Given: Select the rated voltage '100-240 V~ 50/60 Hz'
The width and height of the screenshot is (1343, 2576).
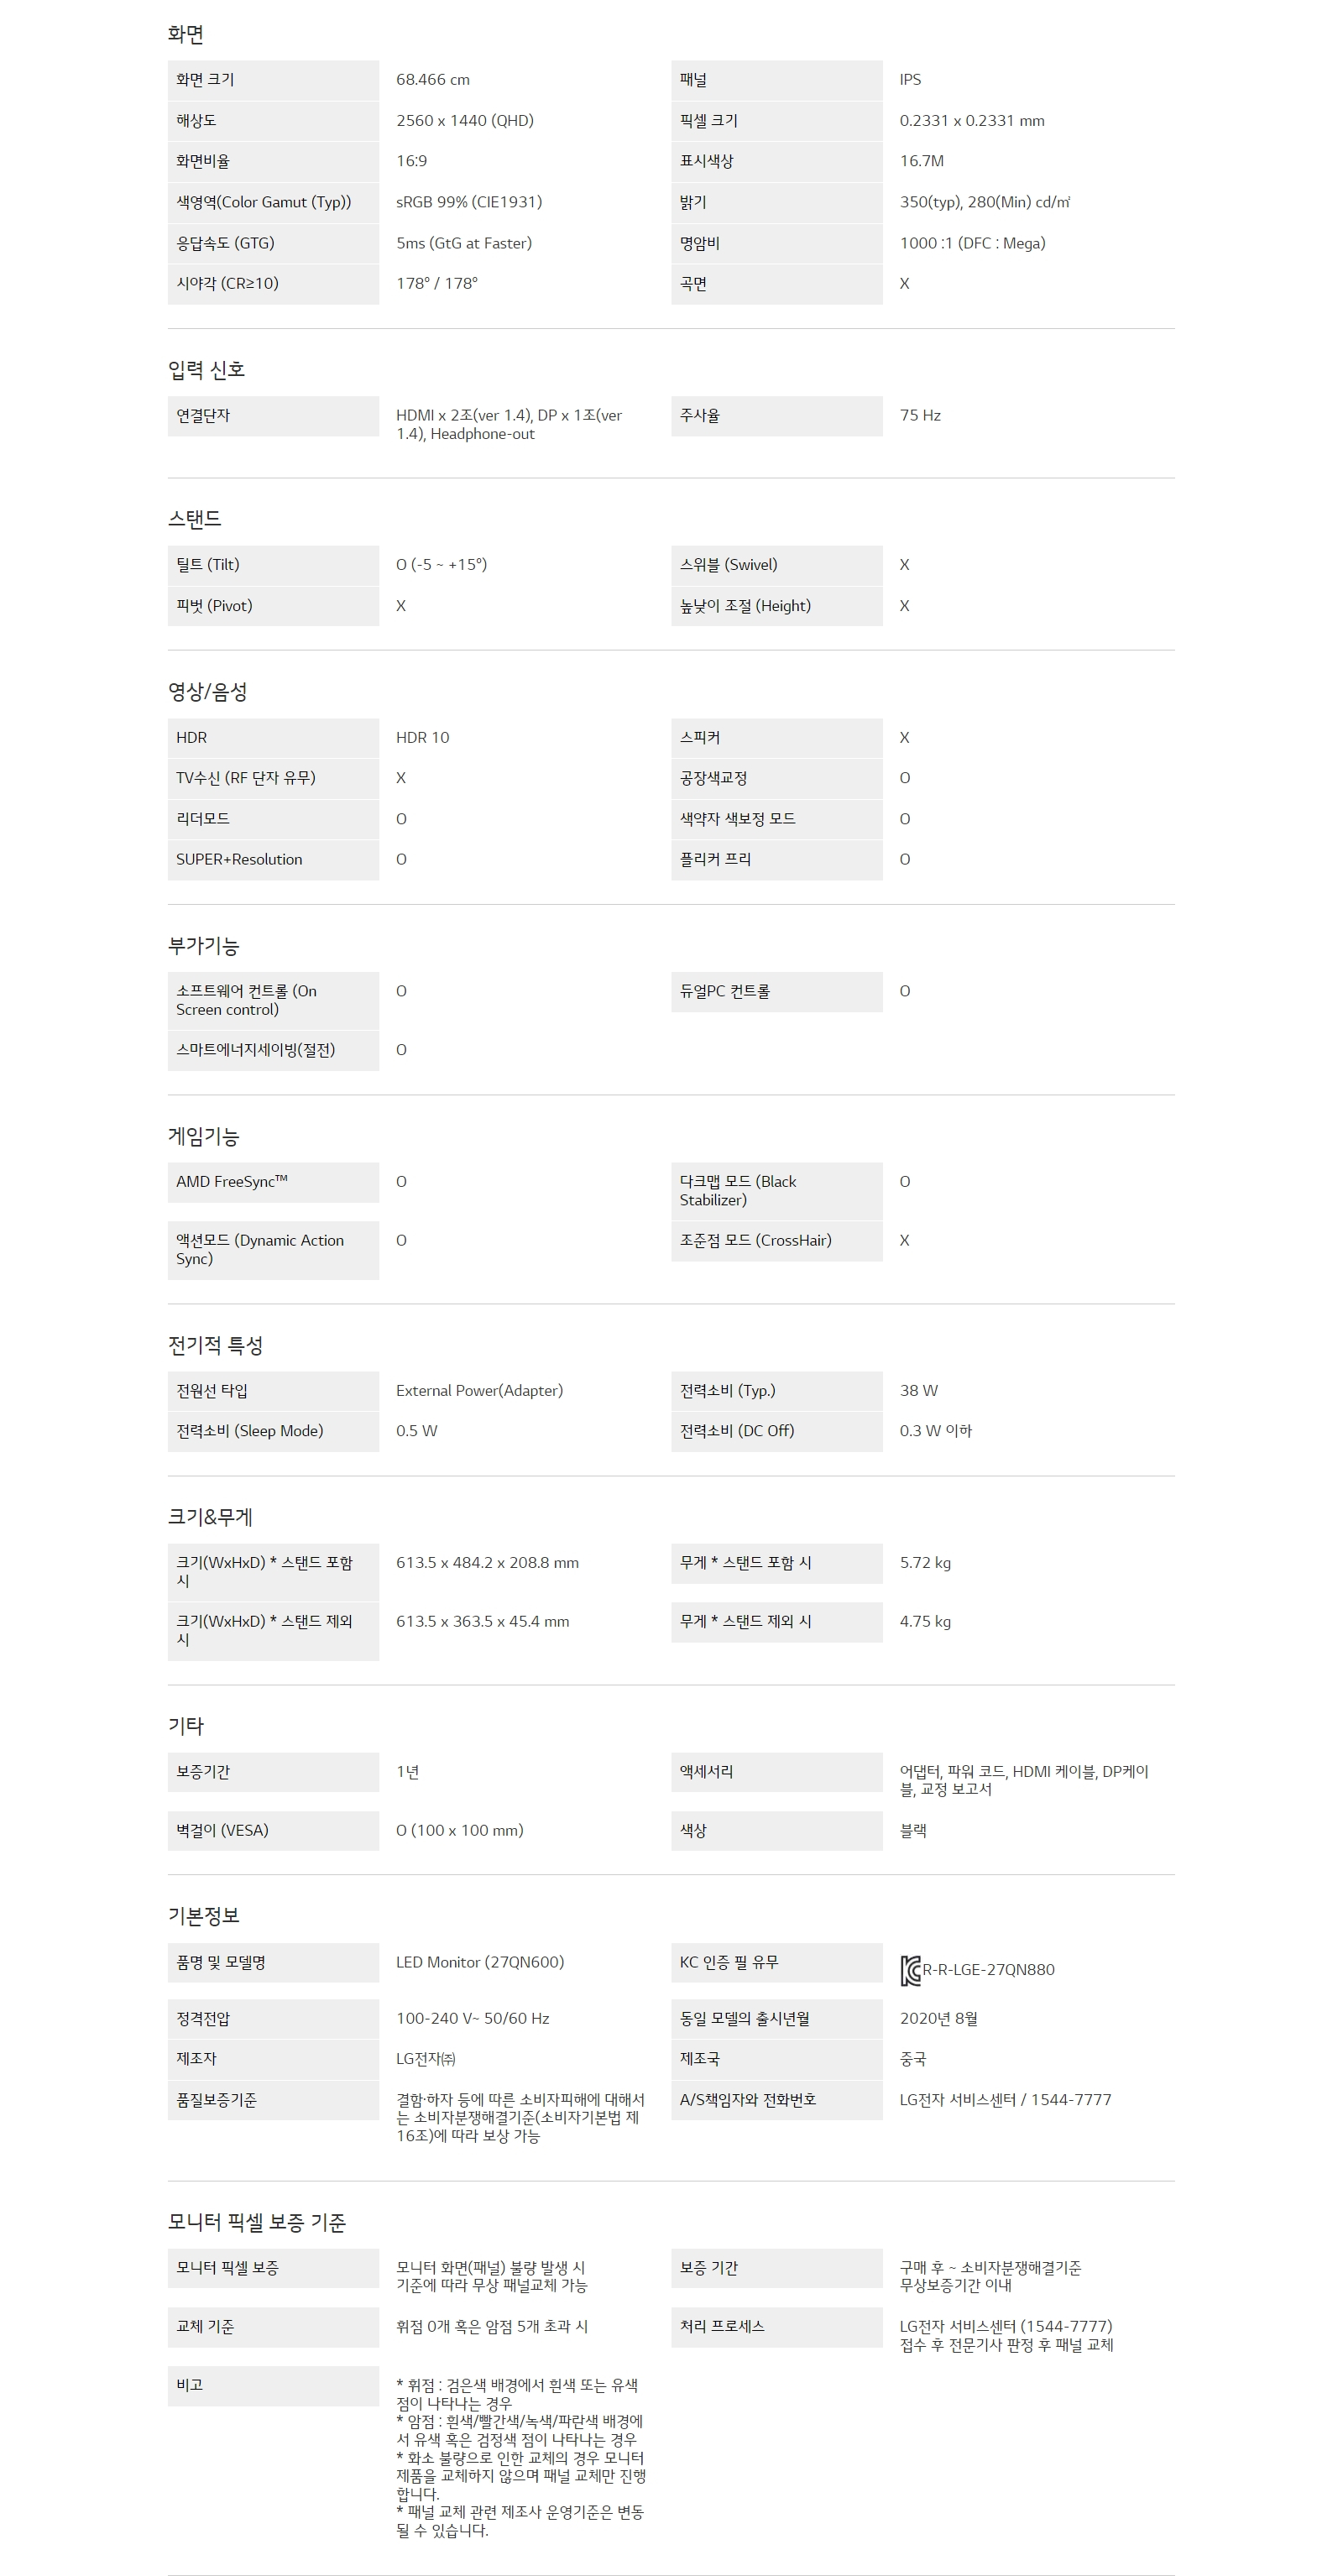Looking at the screenshot, I should pos(472,2019).
